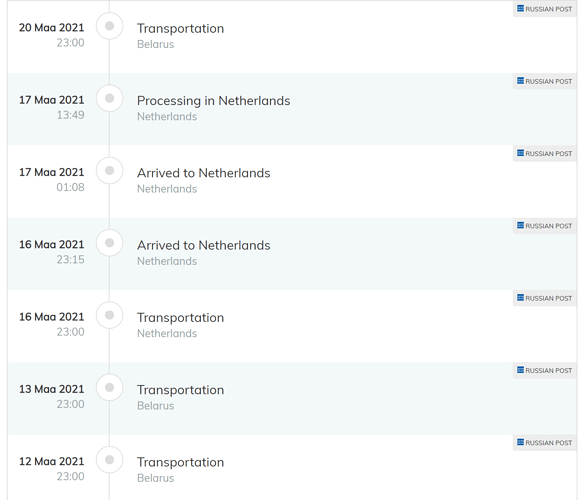Click Russian Post icon on 20 May entry
The width and height of the screenshot is (582, 500).
[x=520, y=9]
